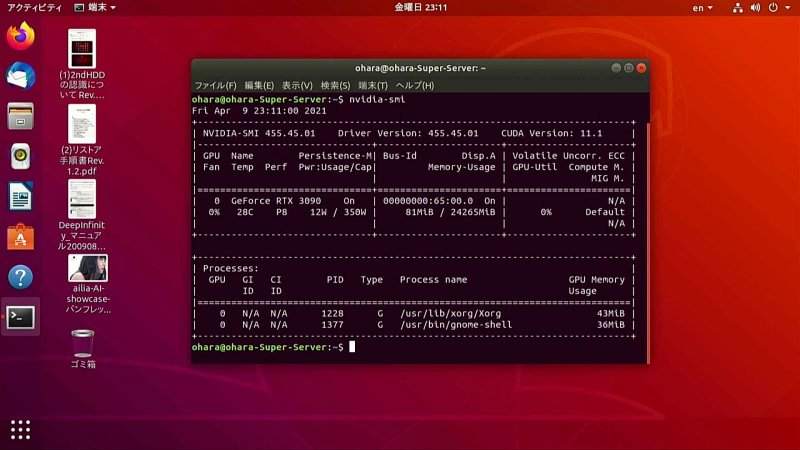Image resolution: width=800 pixels, height=450 pixels.
Task: Open the power system menu icon
Action: point(773,8)
